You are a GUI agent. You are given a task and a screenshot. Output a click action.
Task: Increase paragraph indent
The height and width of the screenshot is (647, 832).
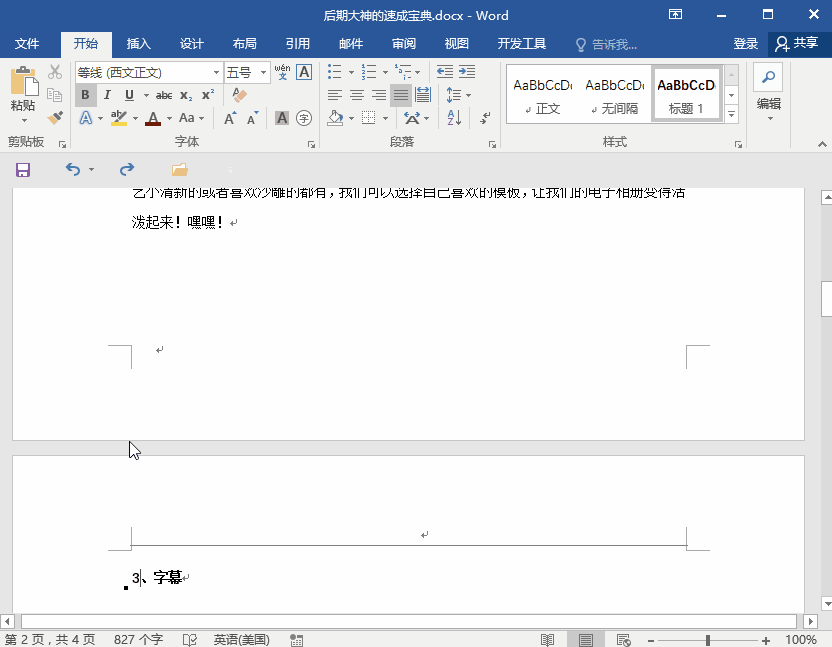[467, 72]
